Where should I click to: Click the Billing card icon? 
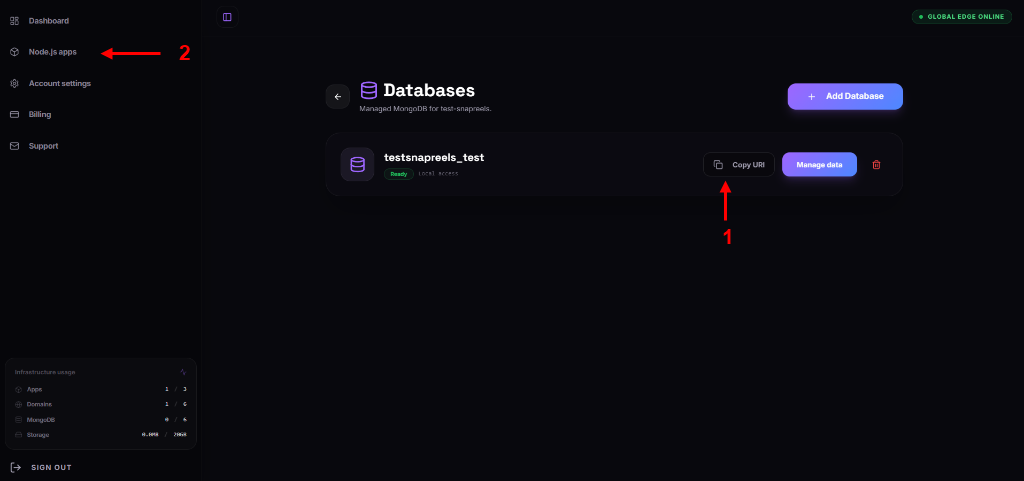click(x=14, y=115)
